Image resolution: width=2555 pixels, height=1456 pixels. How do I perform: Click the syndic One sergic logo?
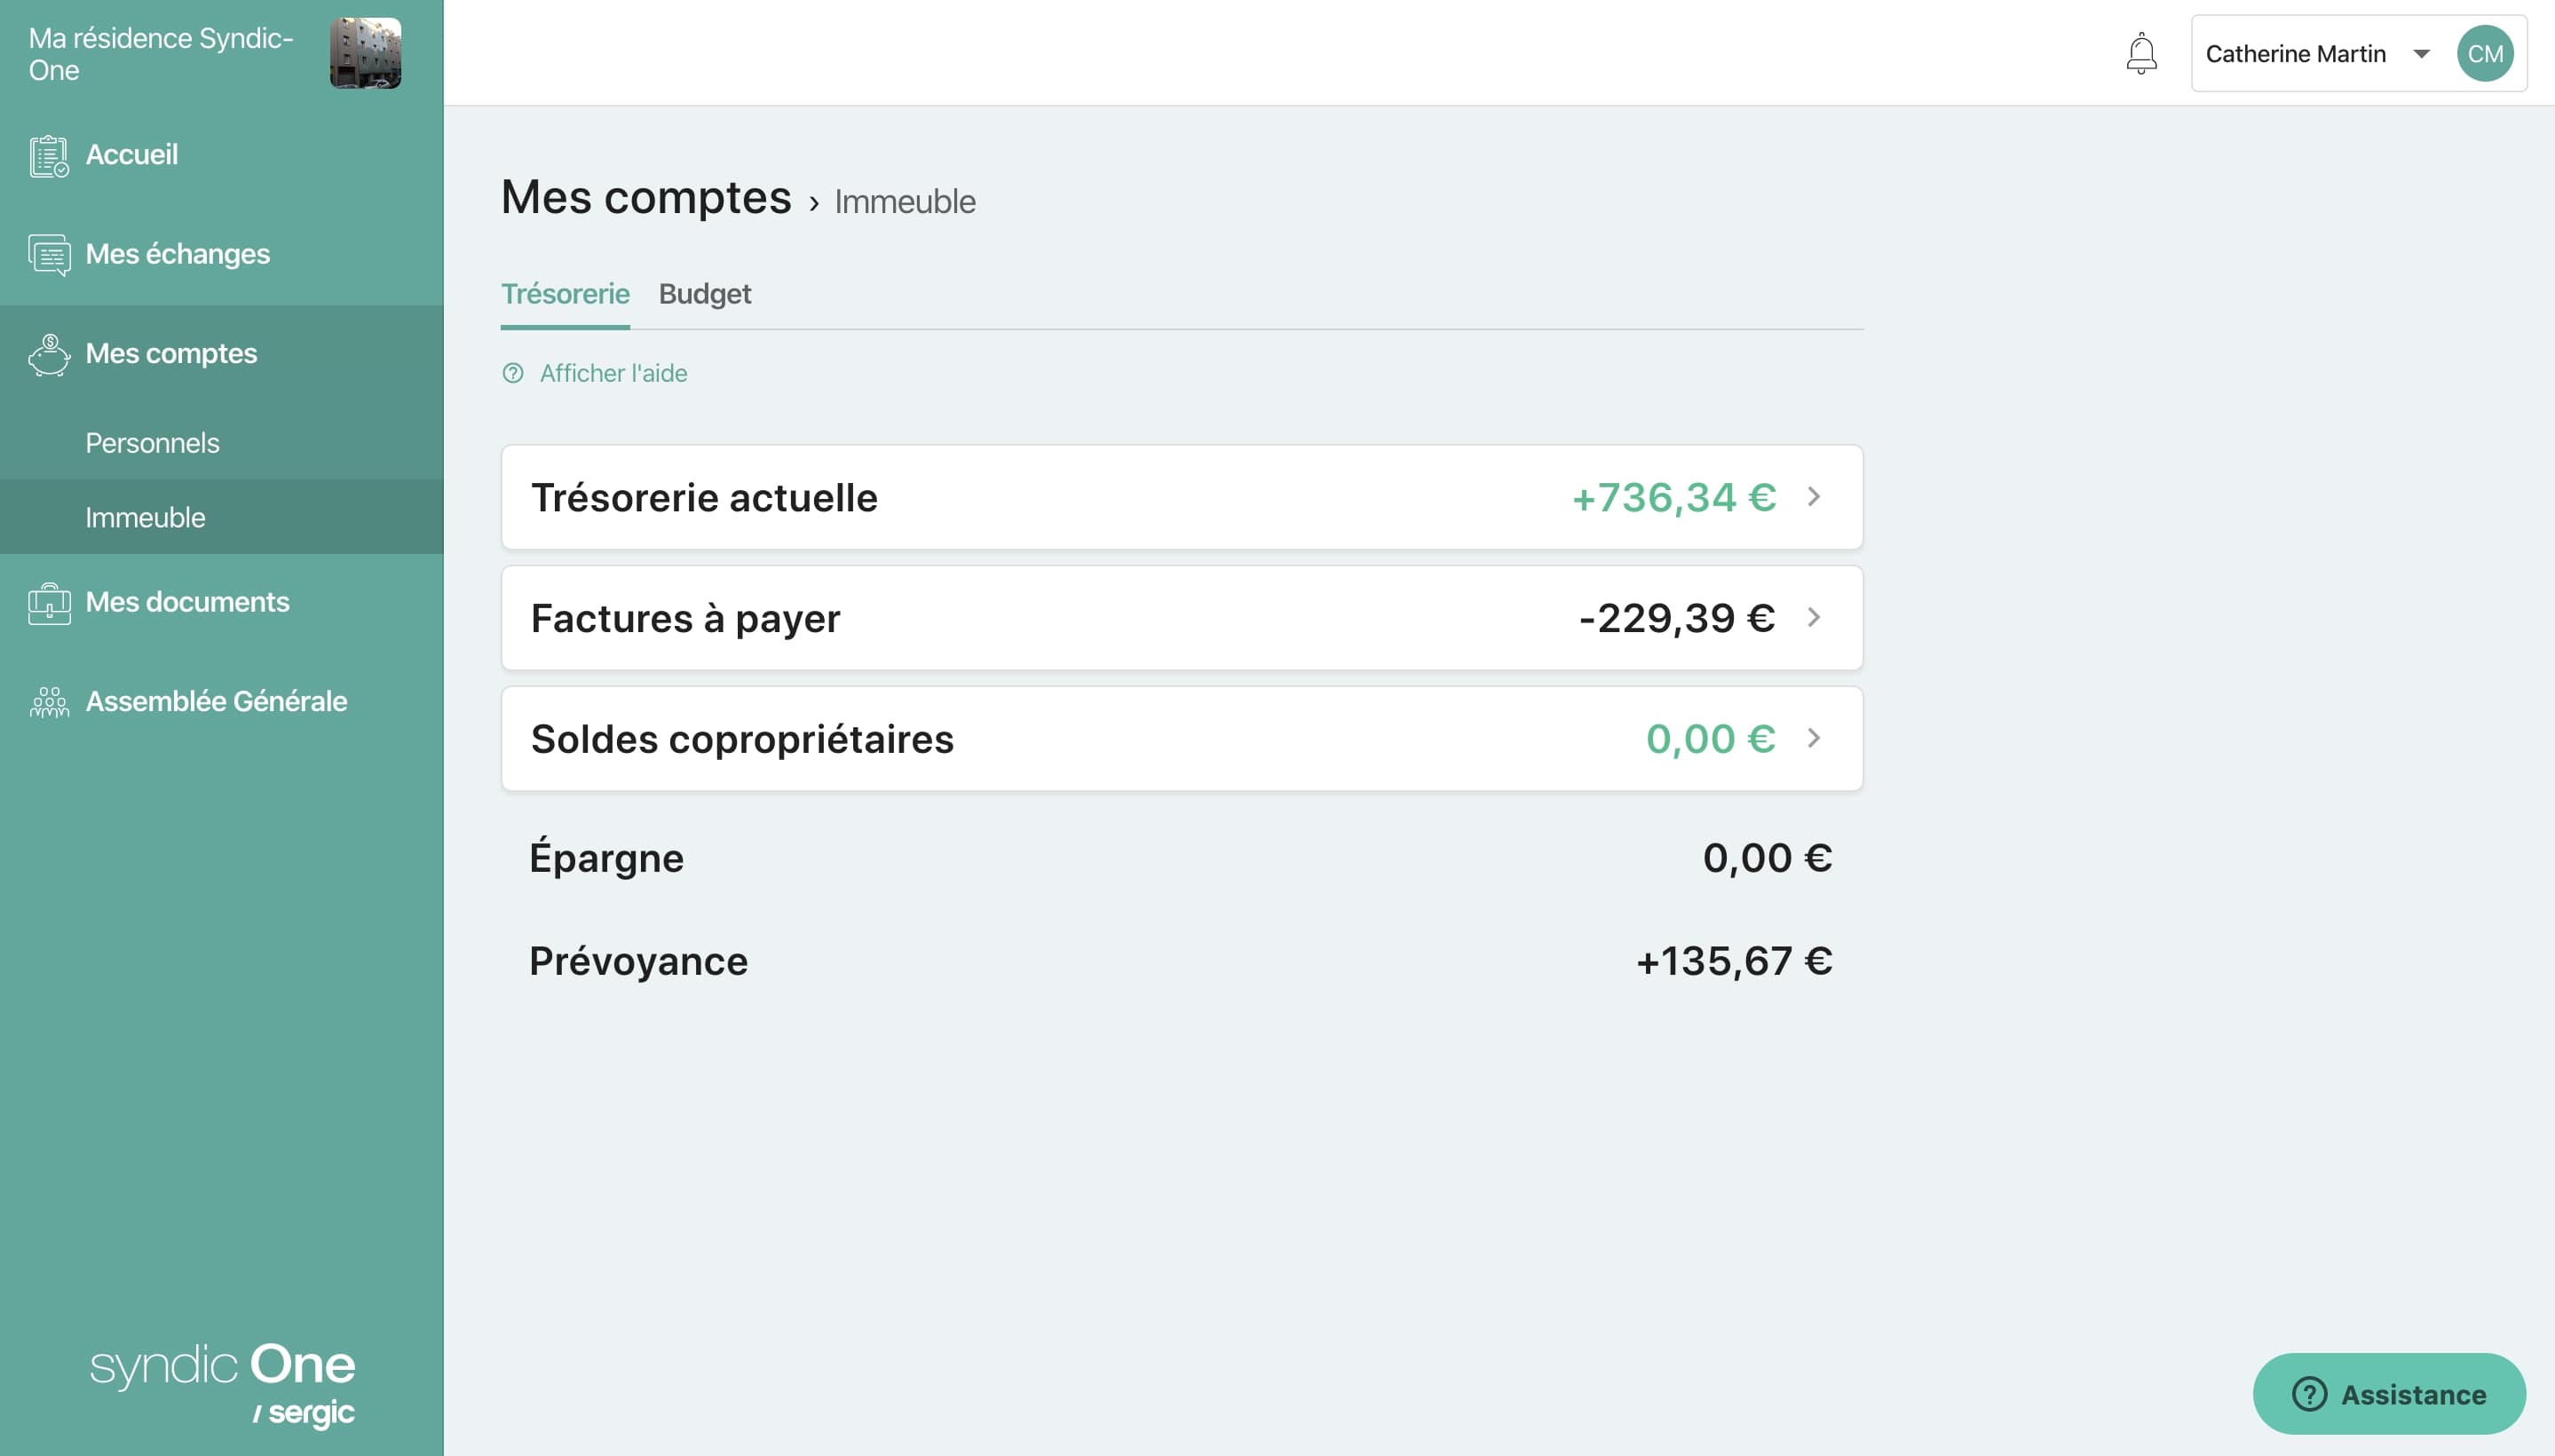(x=223, y=1385)
